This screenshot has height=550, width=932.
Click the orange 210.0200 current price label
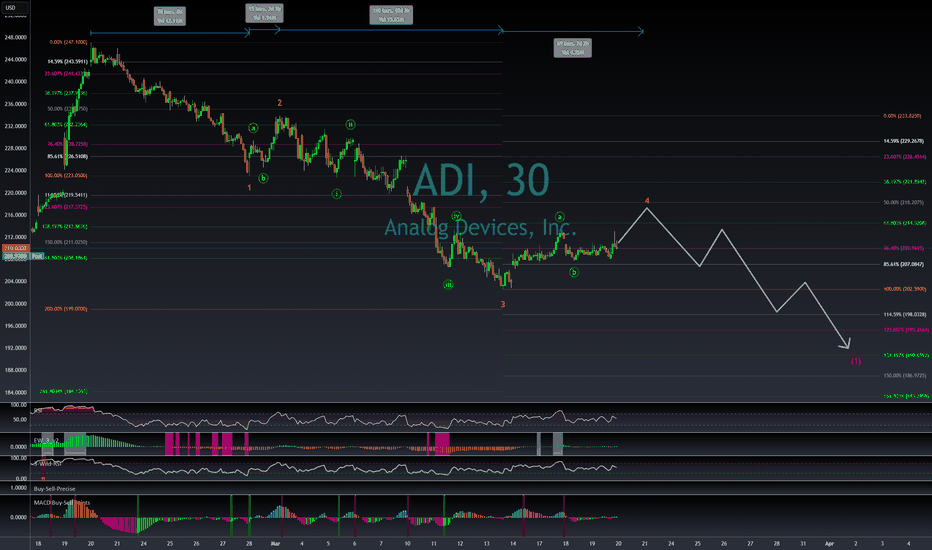[15, 248]
